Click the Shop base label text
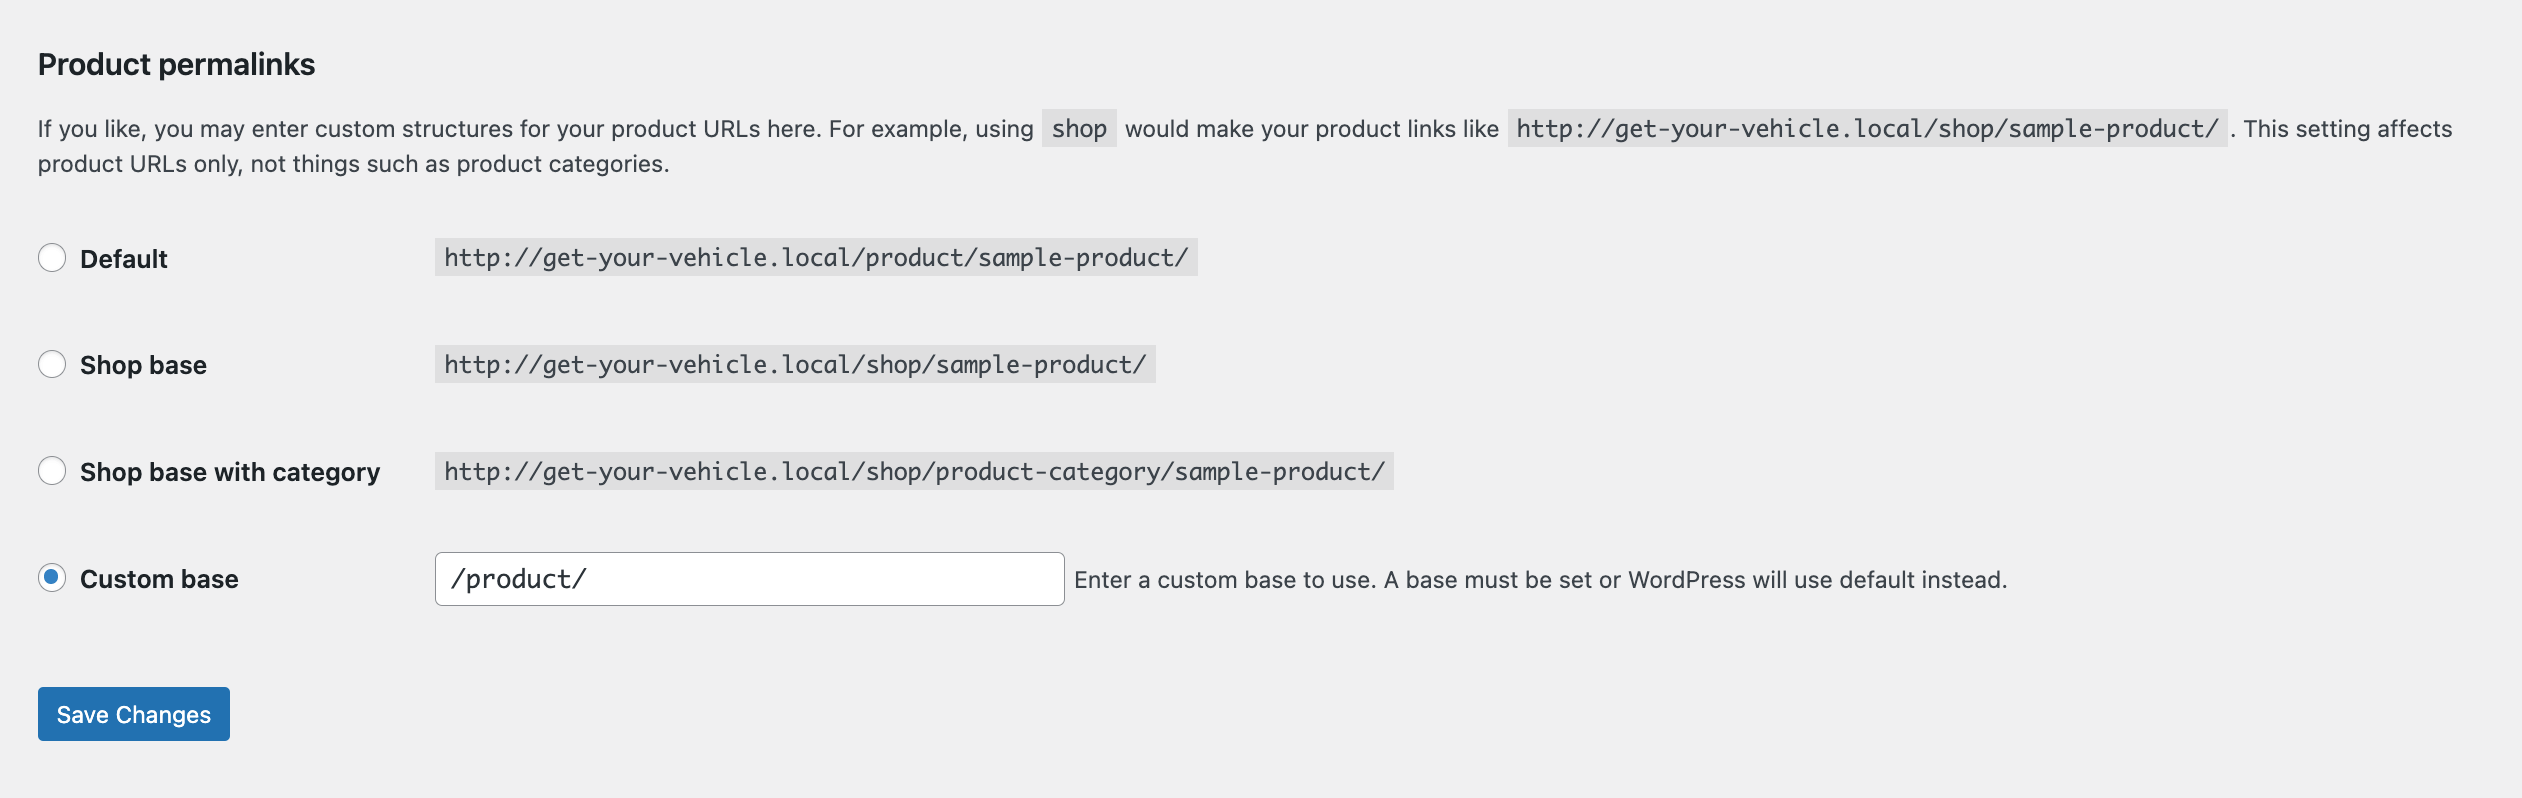 143,365
